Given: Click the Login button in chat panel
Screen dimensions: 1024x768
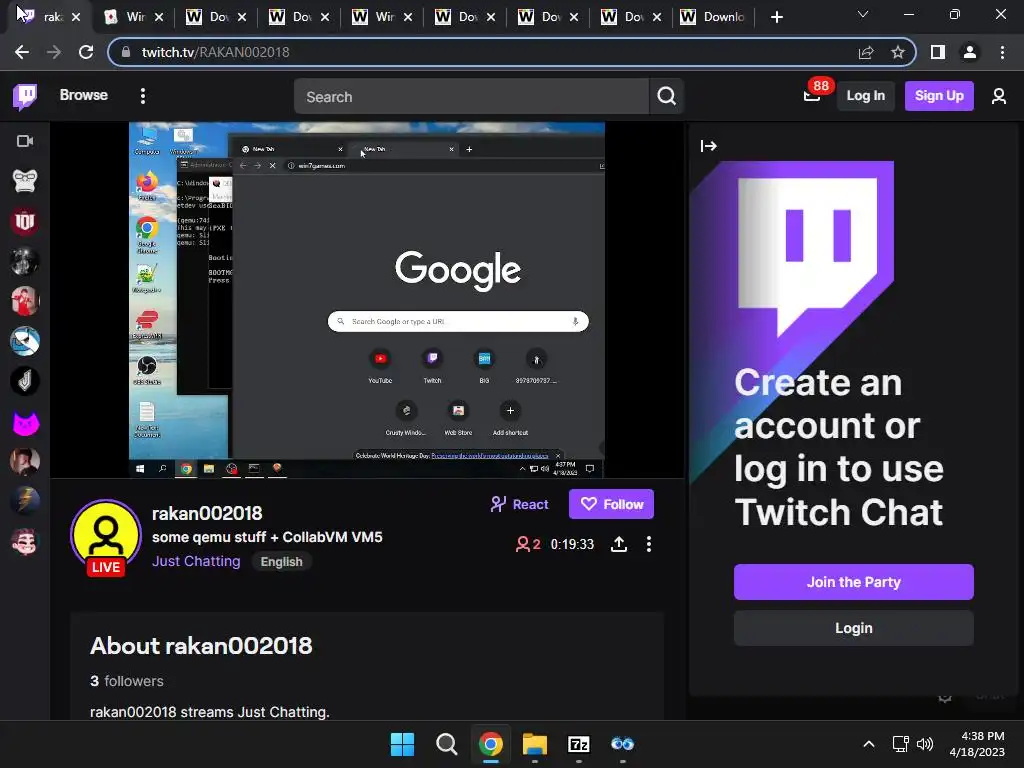Looking at the screenshot, I should [854, 628].
